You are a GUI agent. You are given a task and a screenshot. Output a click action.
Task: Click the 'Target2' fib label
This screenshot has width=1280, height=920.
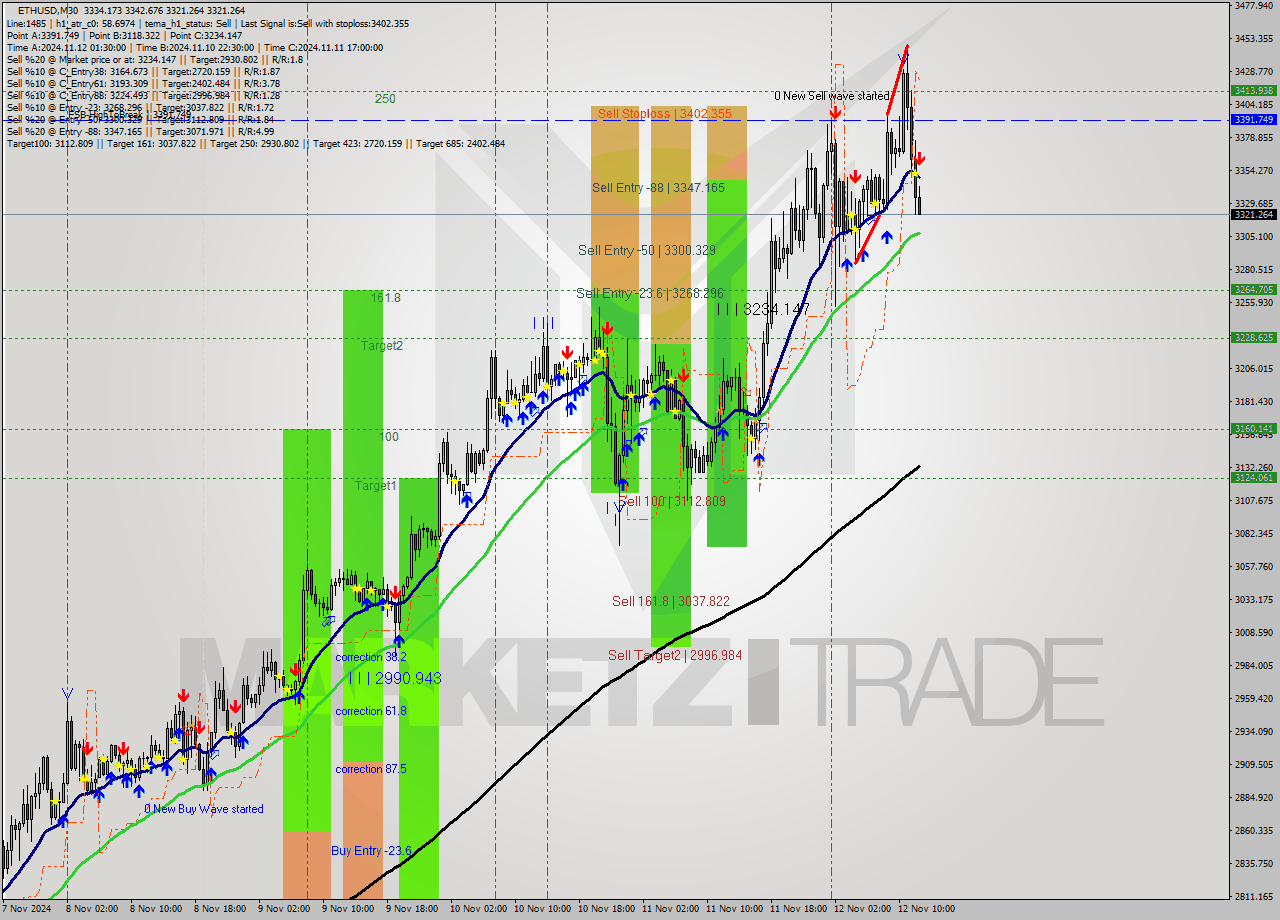382,345
